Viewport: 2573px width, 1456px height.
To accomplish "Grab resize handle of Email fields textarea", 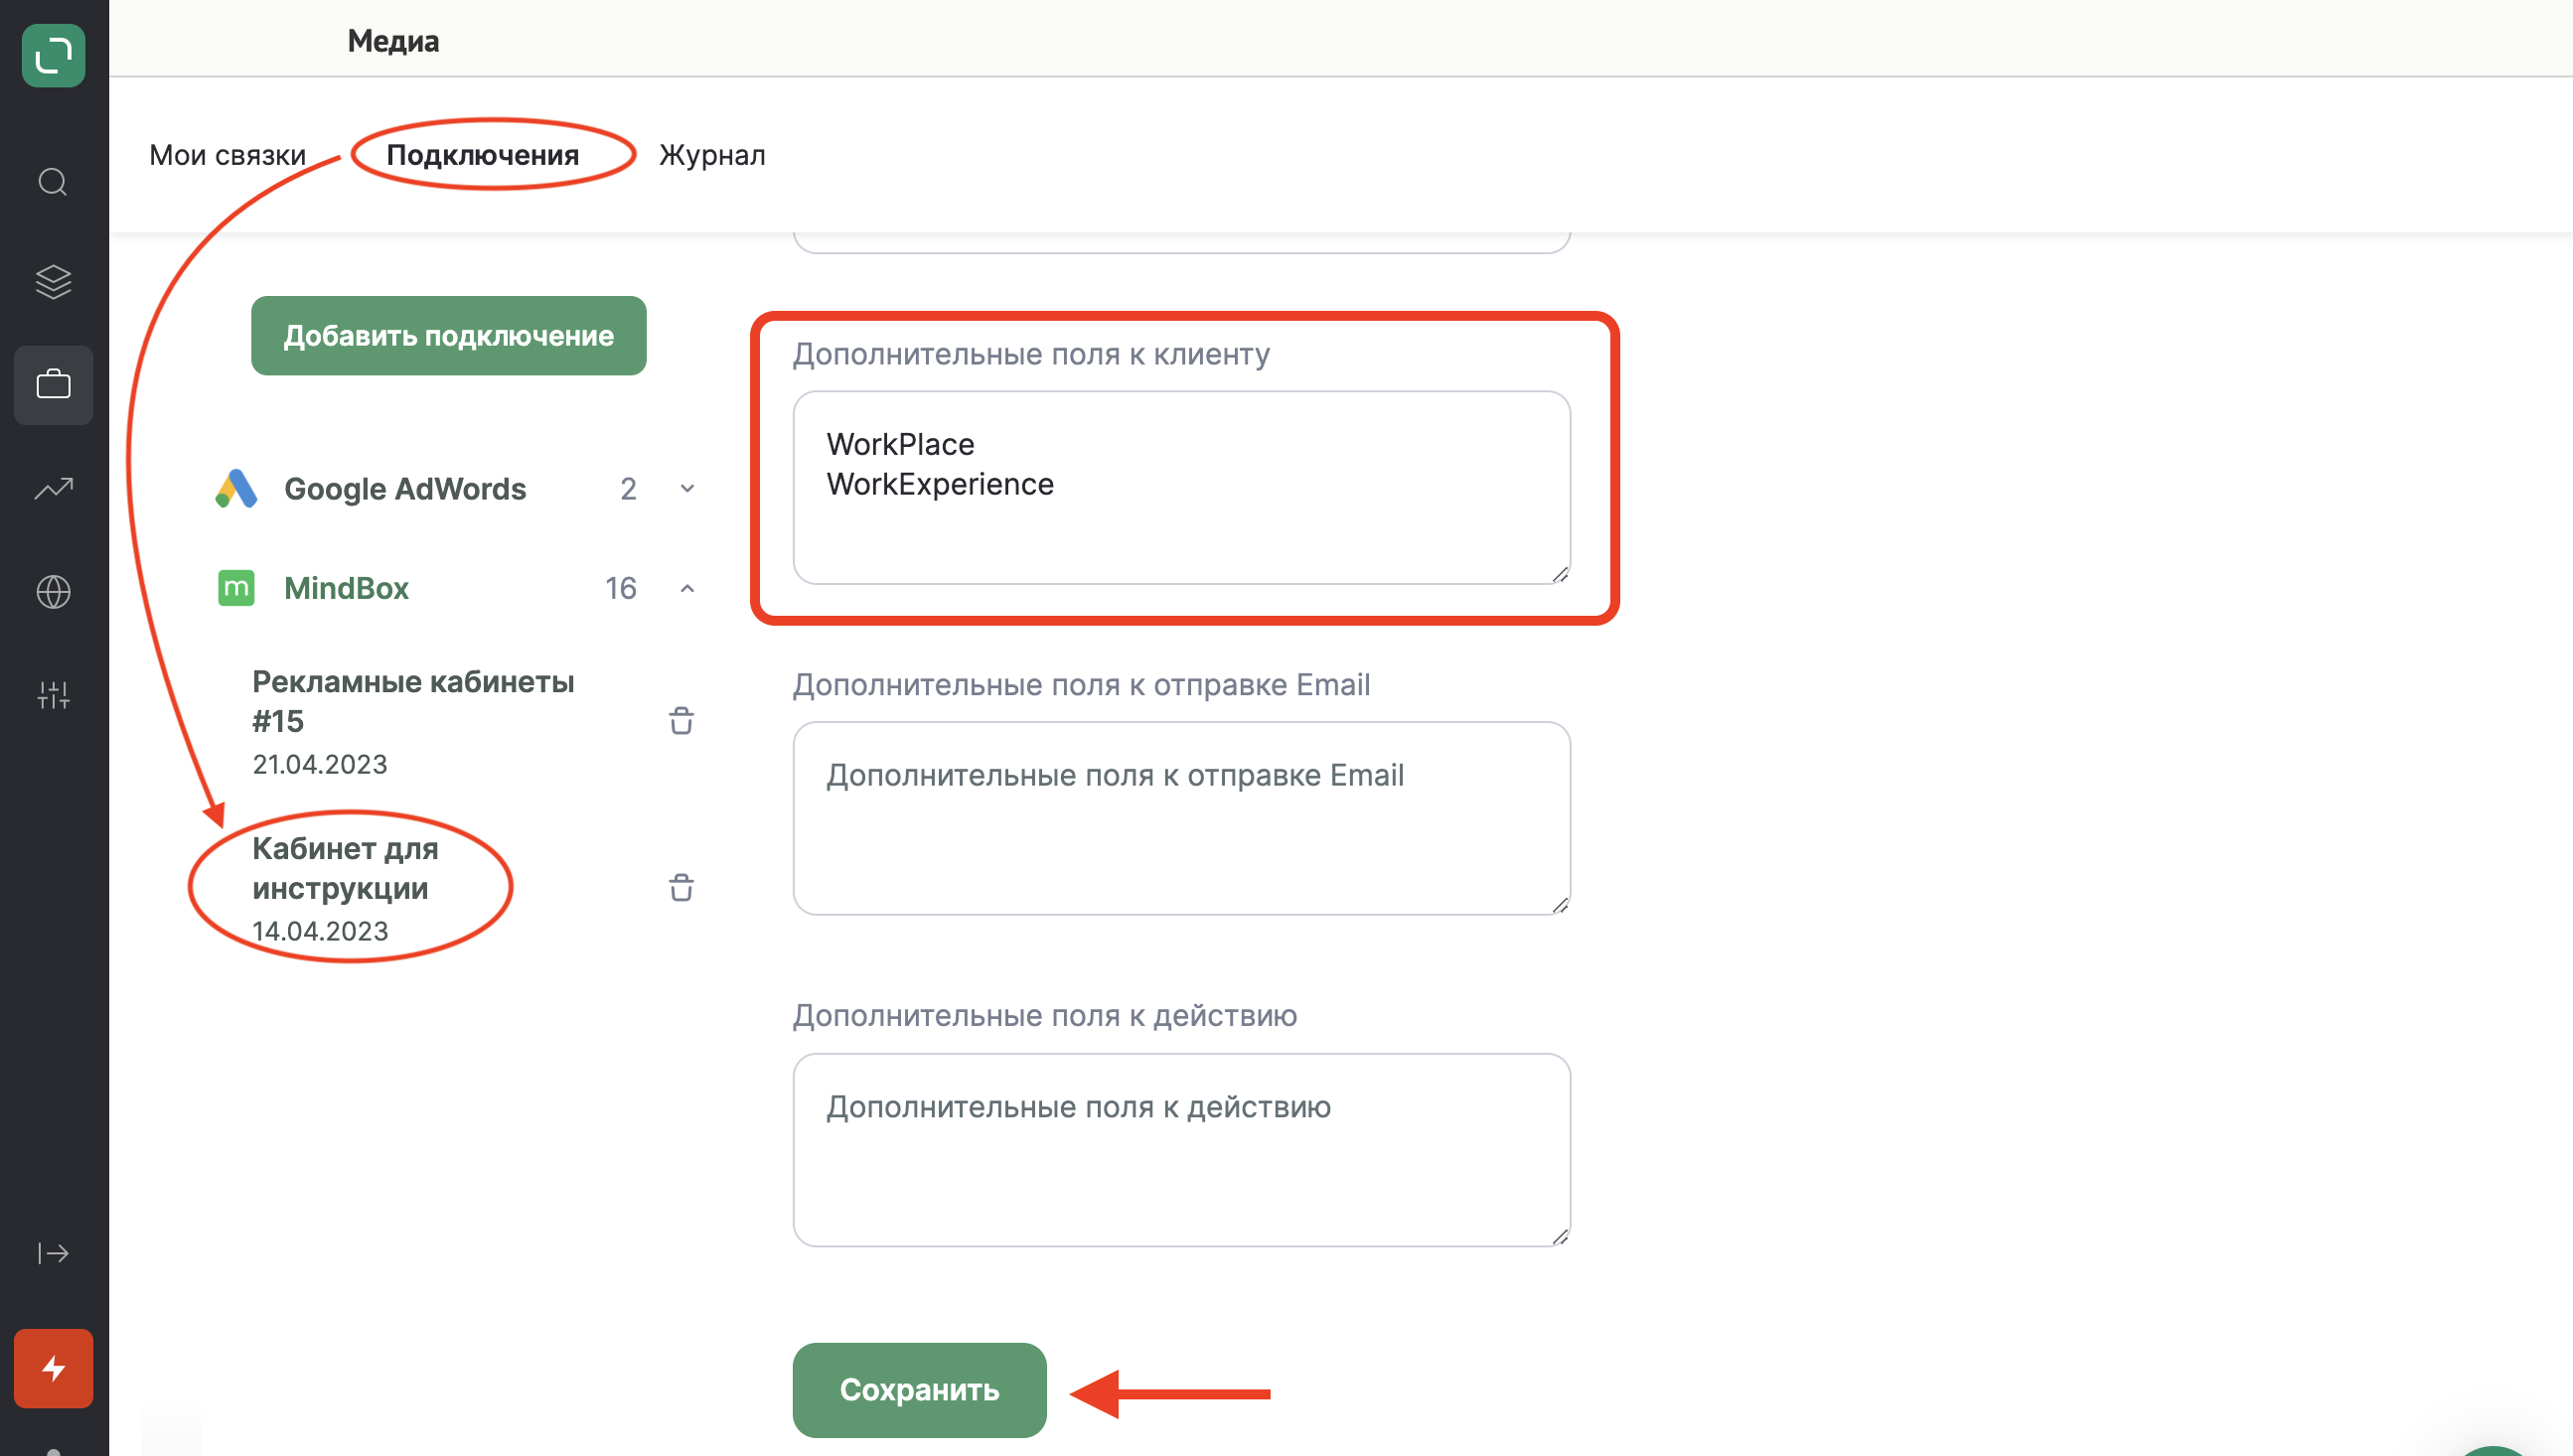I will tap(1560, 905).
